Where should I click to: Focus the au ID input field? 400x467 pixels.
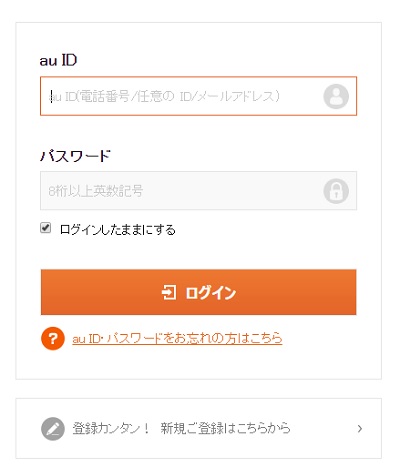(x=199, y=96)
